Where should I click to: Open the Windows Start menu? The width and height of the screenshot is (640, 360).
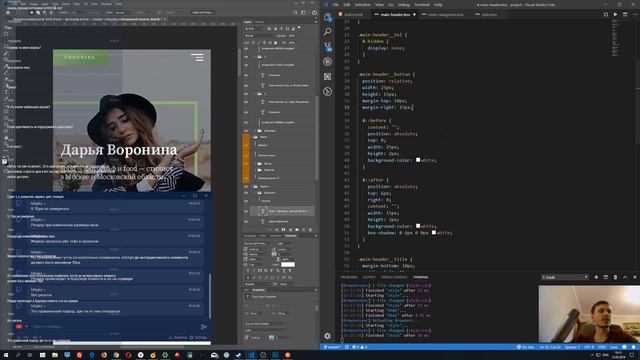click(x=6, y=355)
